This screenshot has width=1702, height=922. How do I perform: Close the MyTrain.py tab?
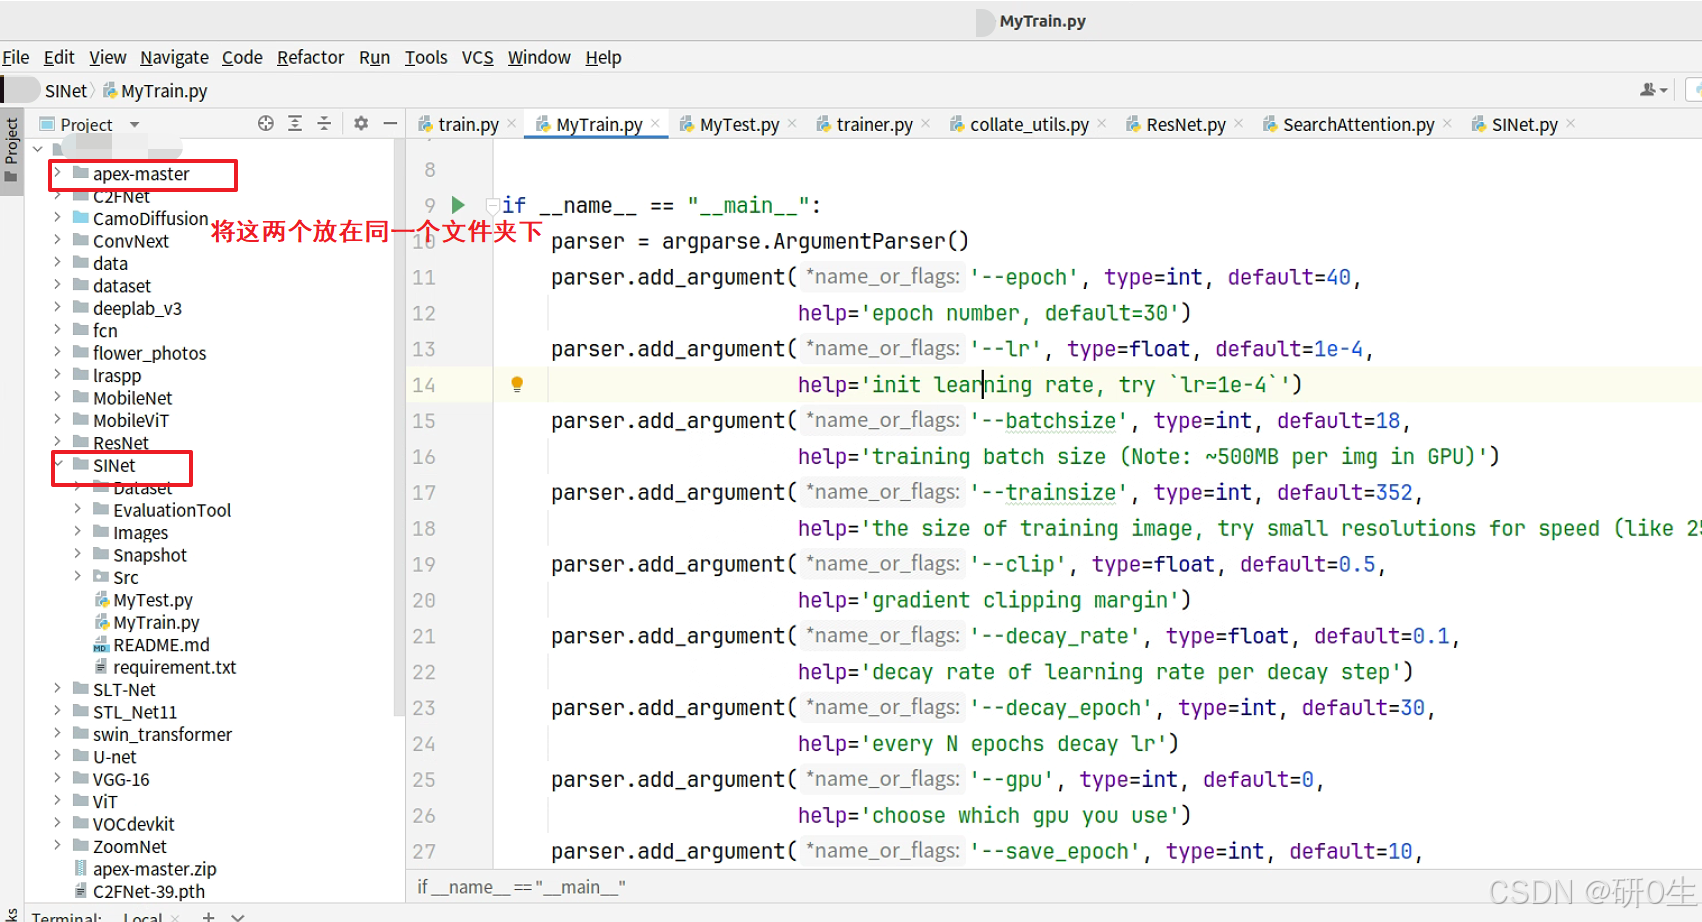pyautogui.click(x=655, y=123)
